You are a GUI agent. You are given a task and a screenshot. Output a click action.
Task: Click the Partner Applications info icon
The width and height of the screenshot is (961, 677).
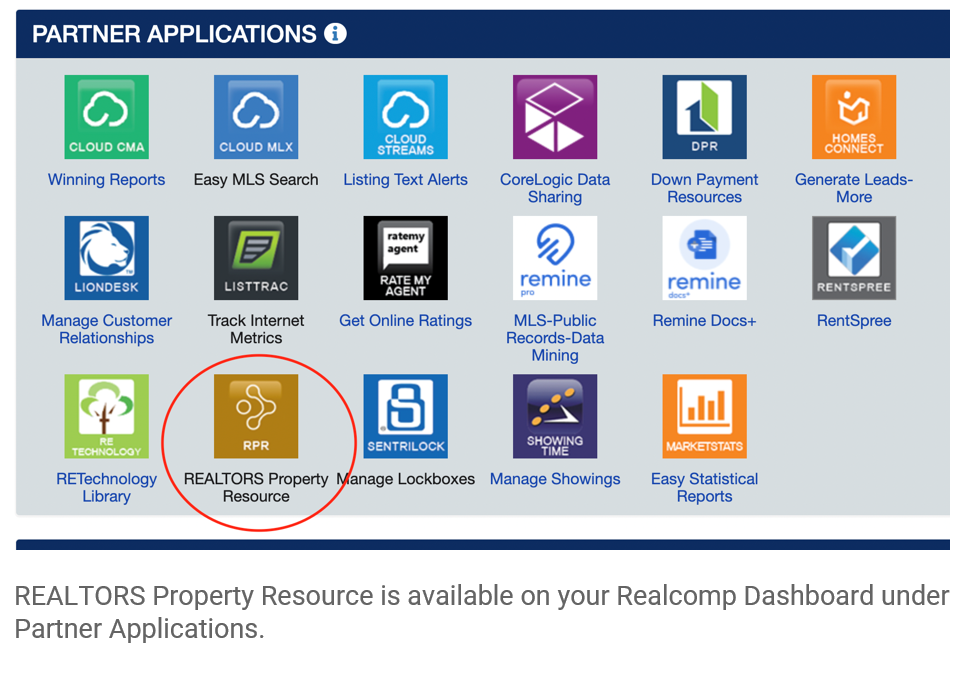[x=335, y=33]
